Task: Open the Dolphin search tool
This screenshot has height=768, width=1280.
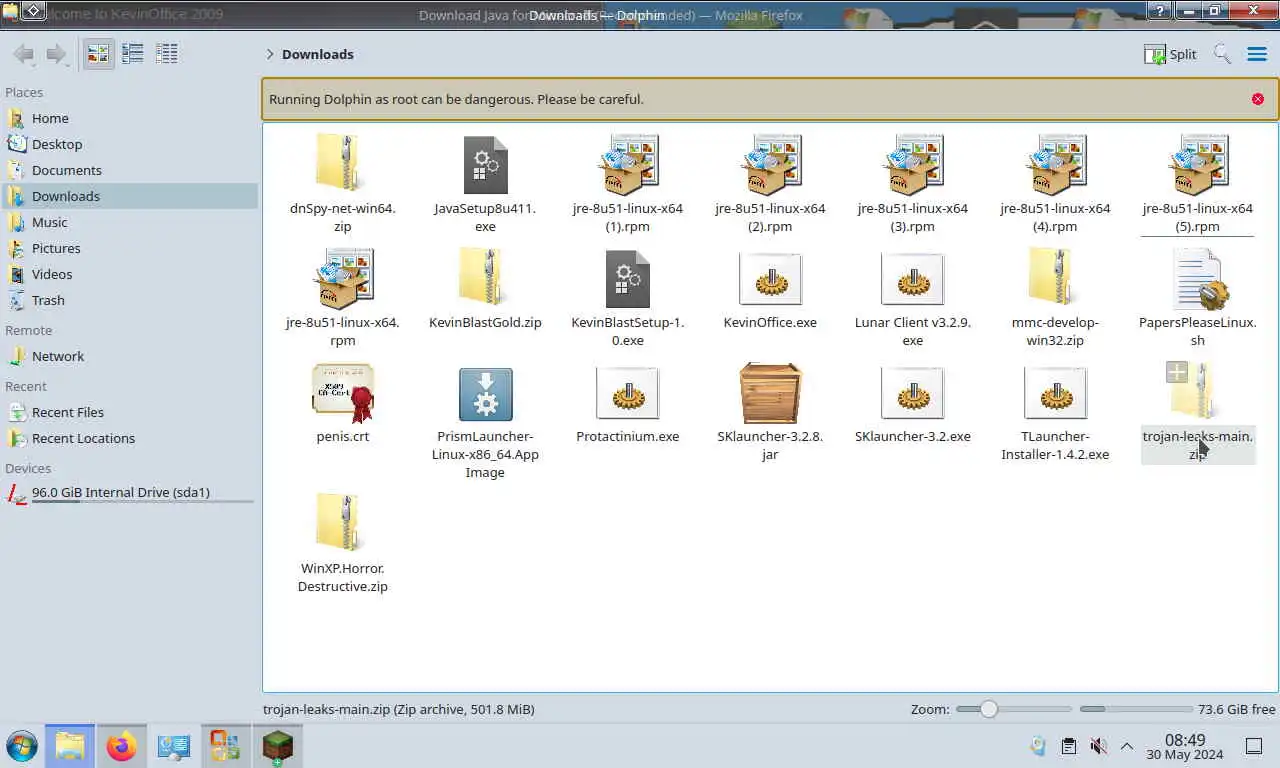Action: 1222,54
